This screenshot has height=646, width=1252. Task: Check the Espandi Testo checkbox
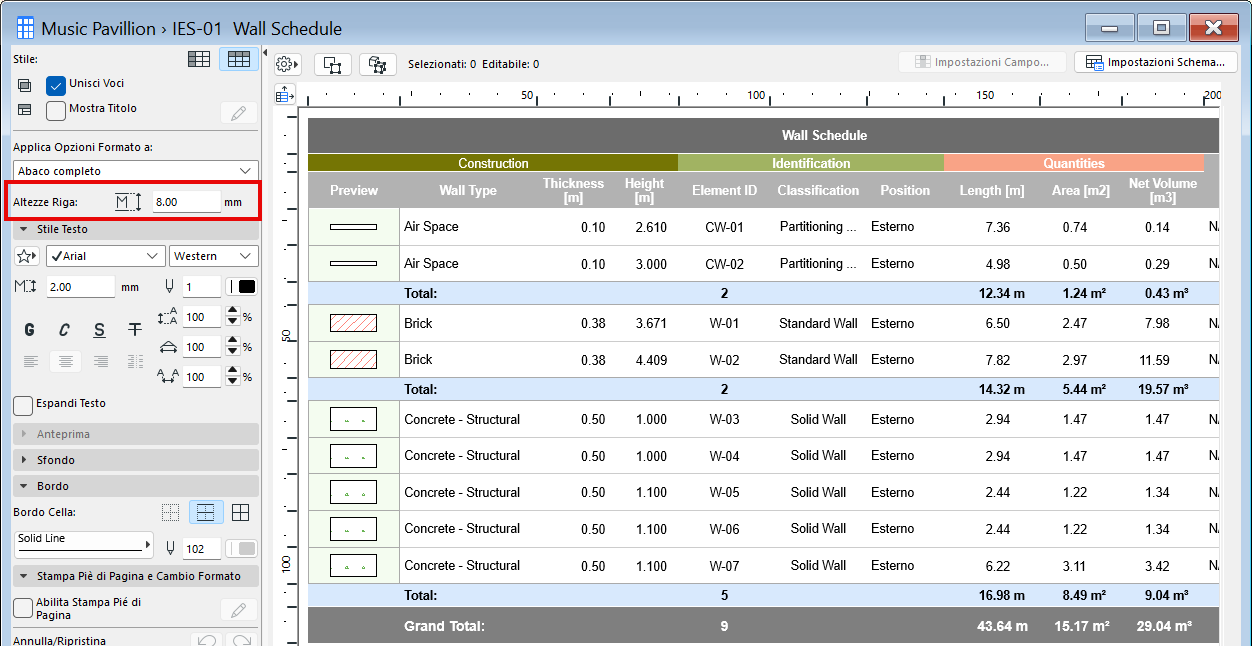(23, 405)
